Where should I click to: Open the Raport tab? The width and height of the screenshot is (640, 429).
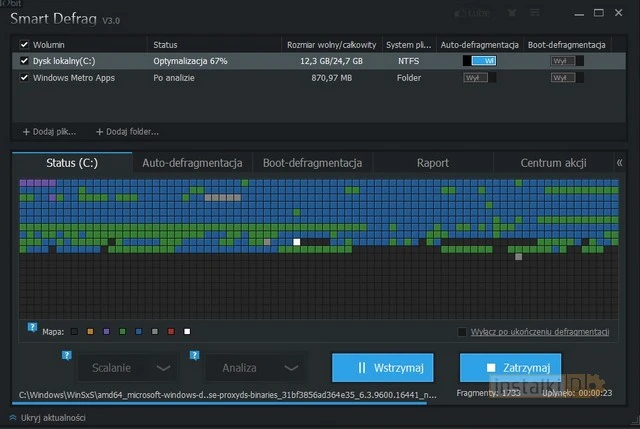[x=433, y=163]
